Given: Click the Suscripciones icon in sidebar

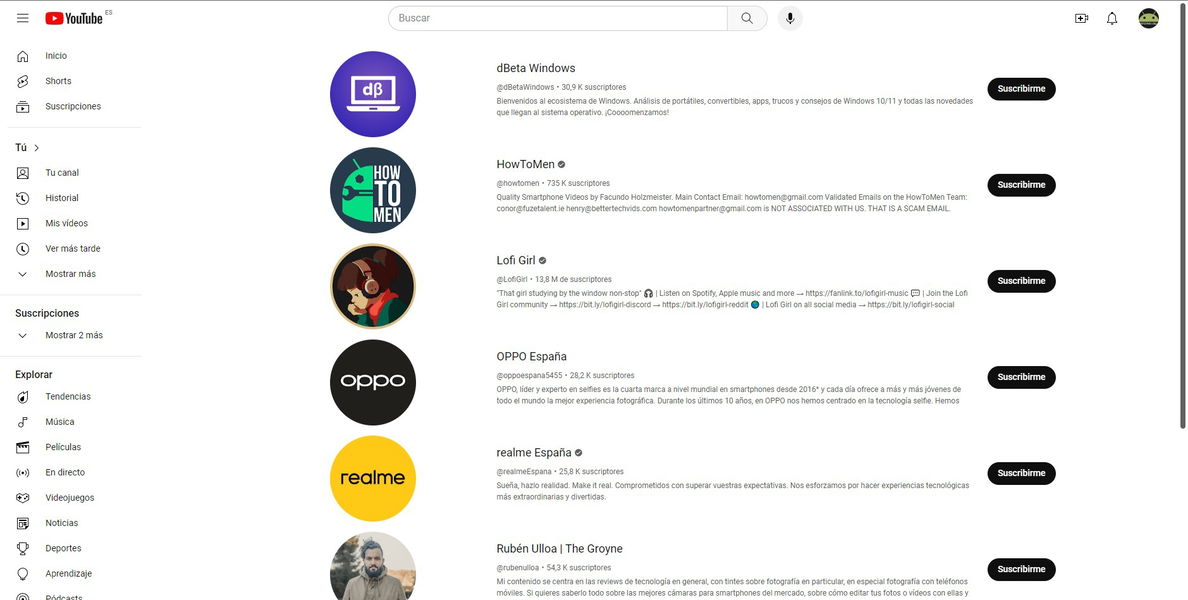Looking at the screenshot, I should point(23,107).
